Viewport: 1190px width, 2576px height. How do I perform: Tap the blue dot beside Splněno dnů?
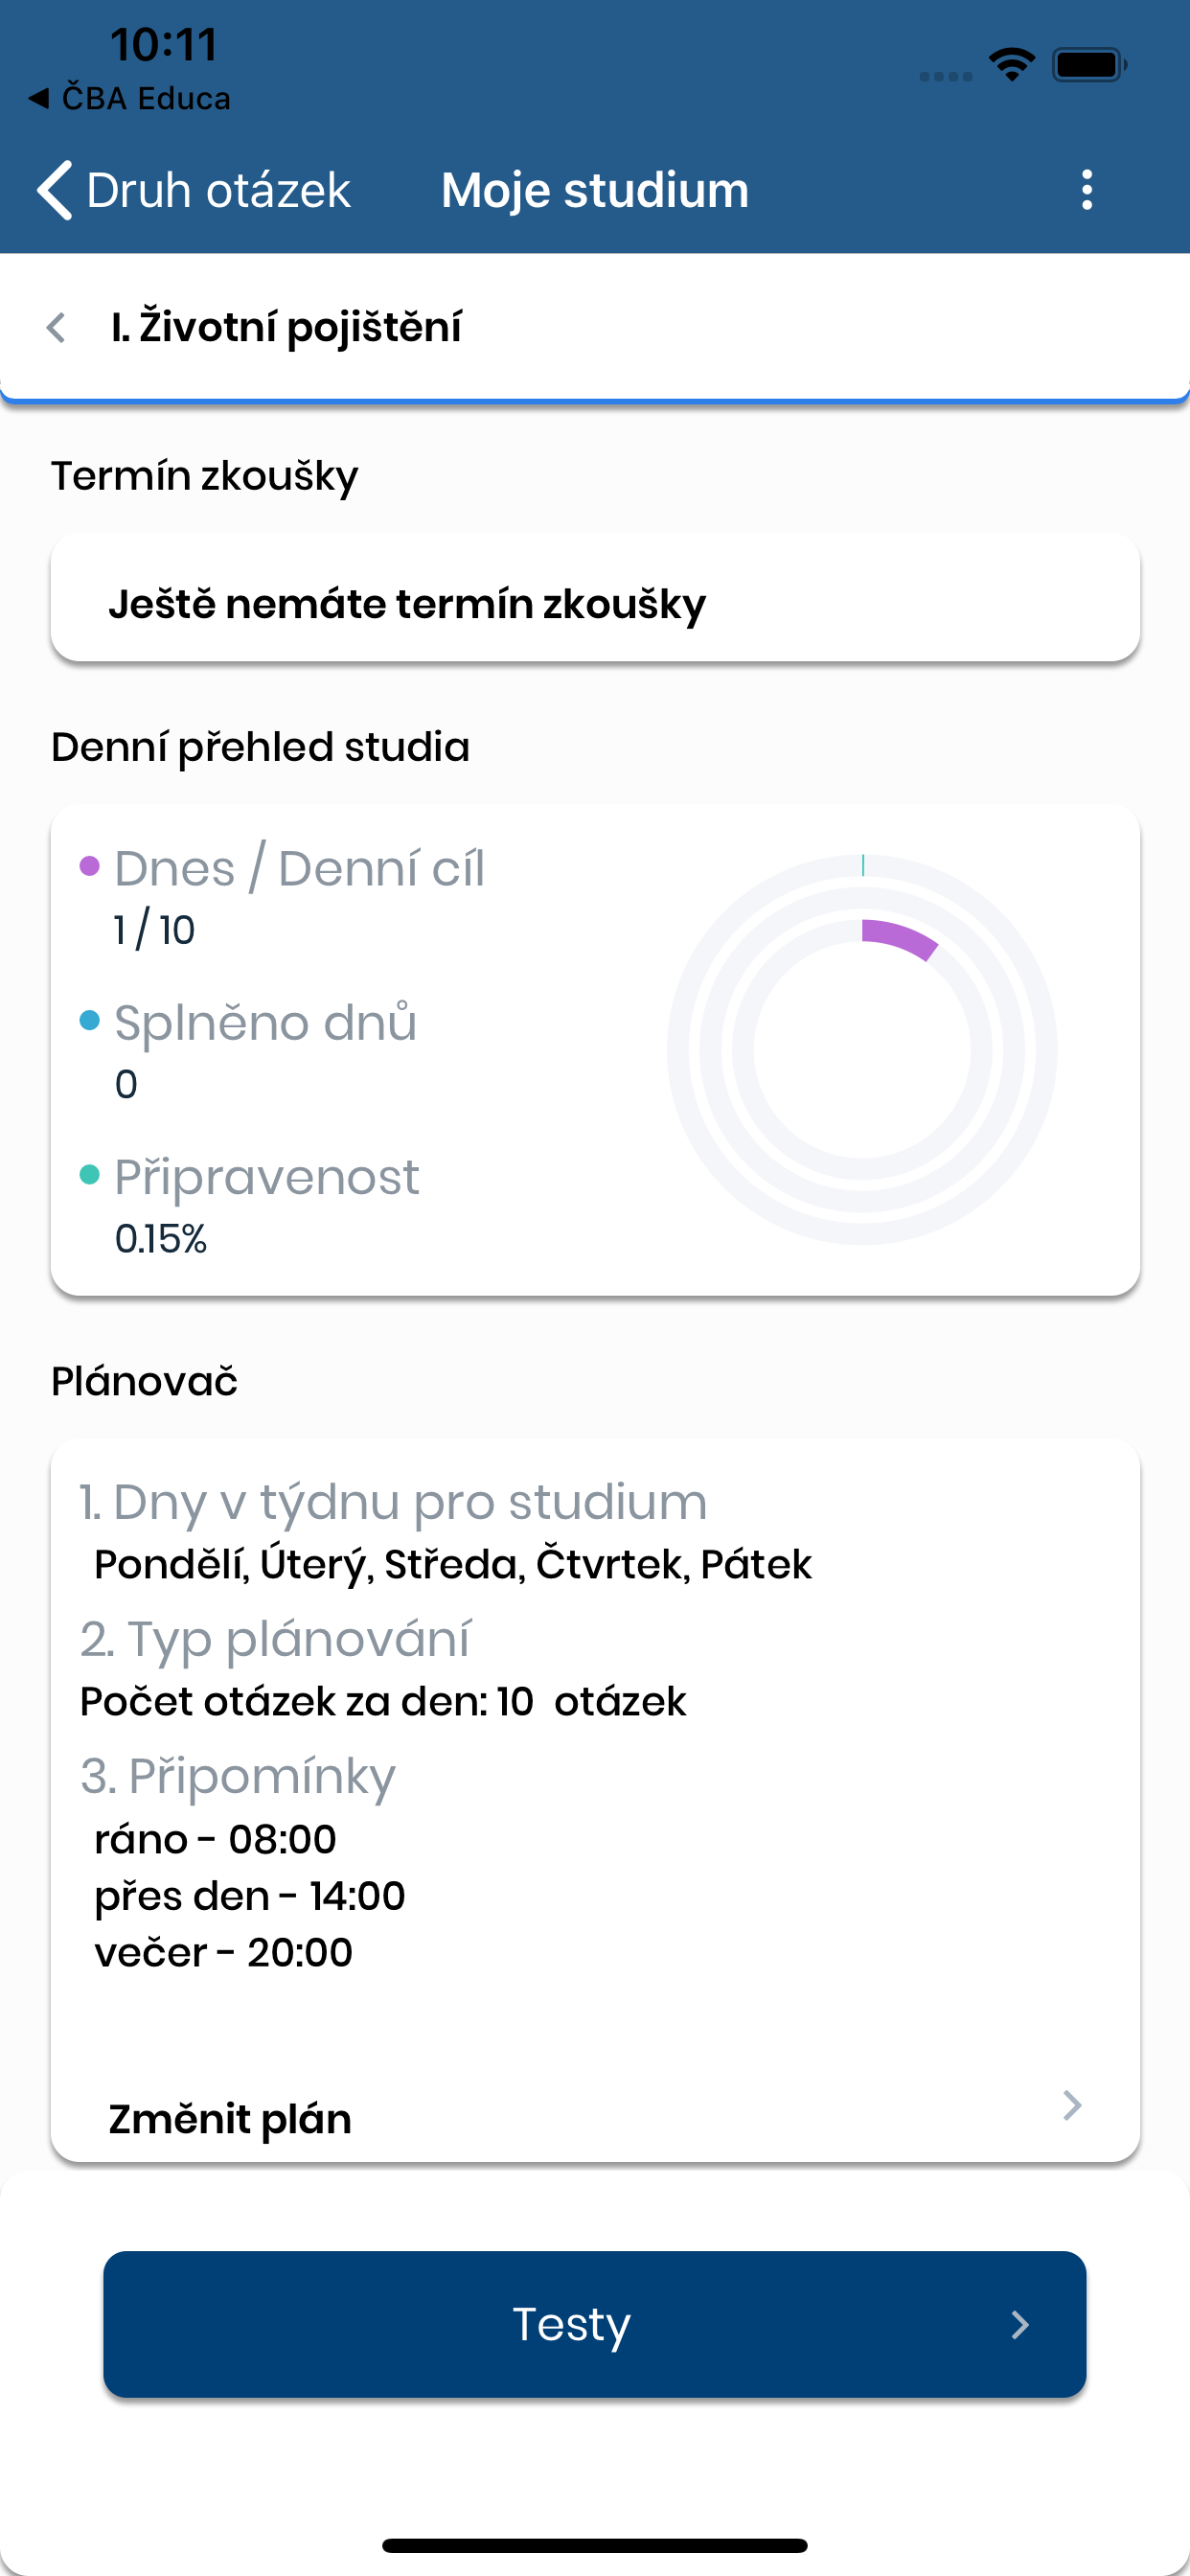coord(90,1020)
